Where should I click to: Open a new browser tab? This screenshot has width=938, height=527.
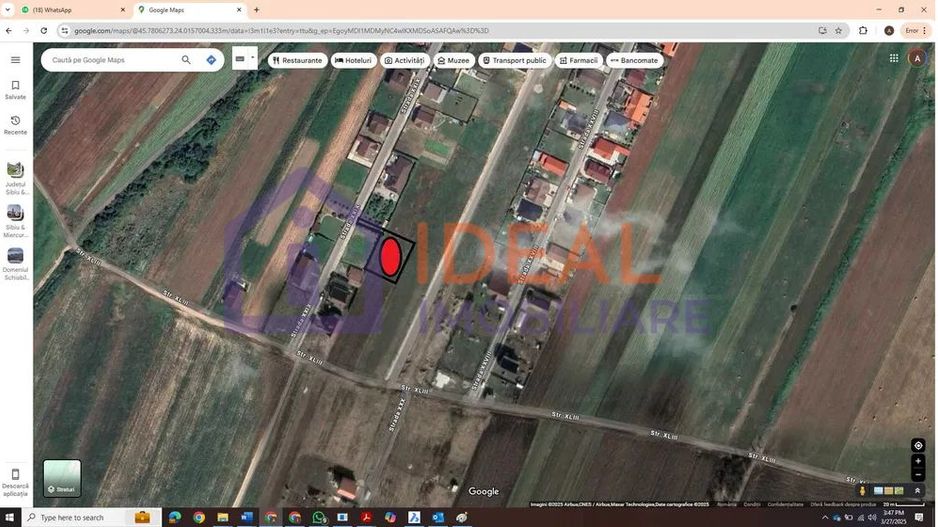coord(256,10)
